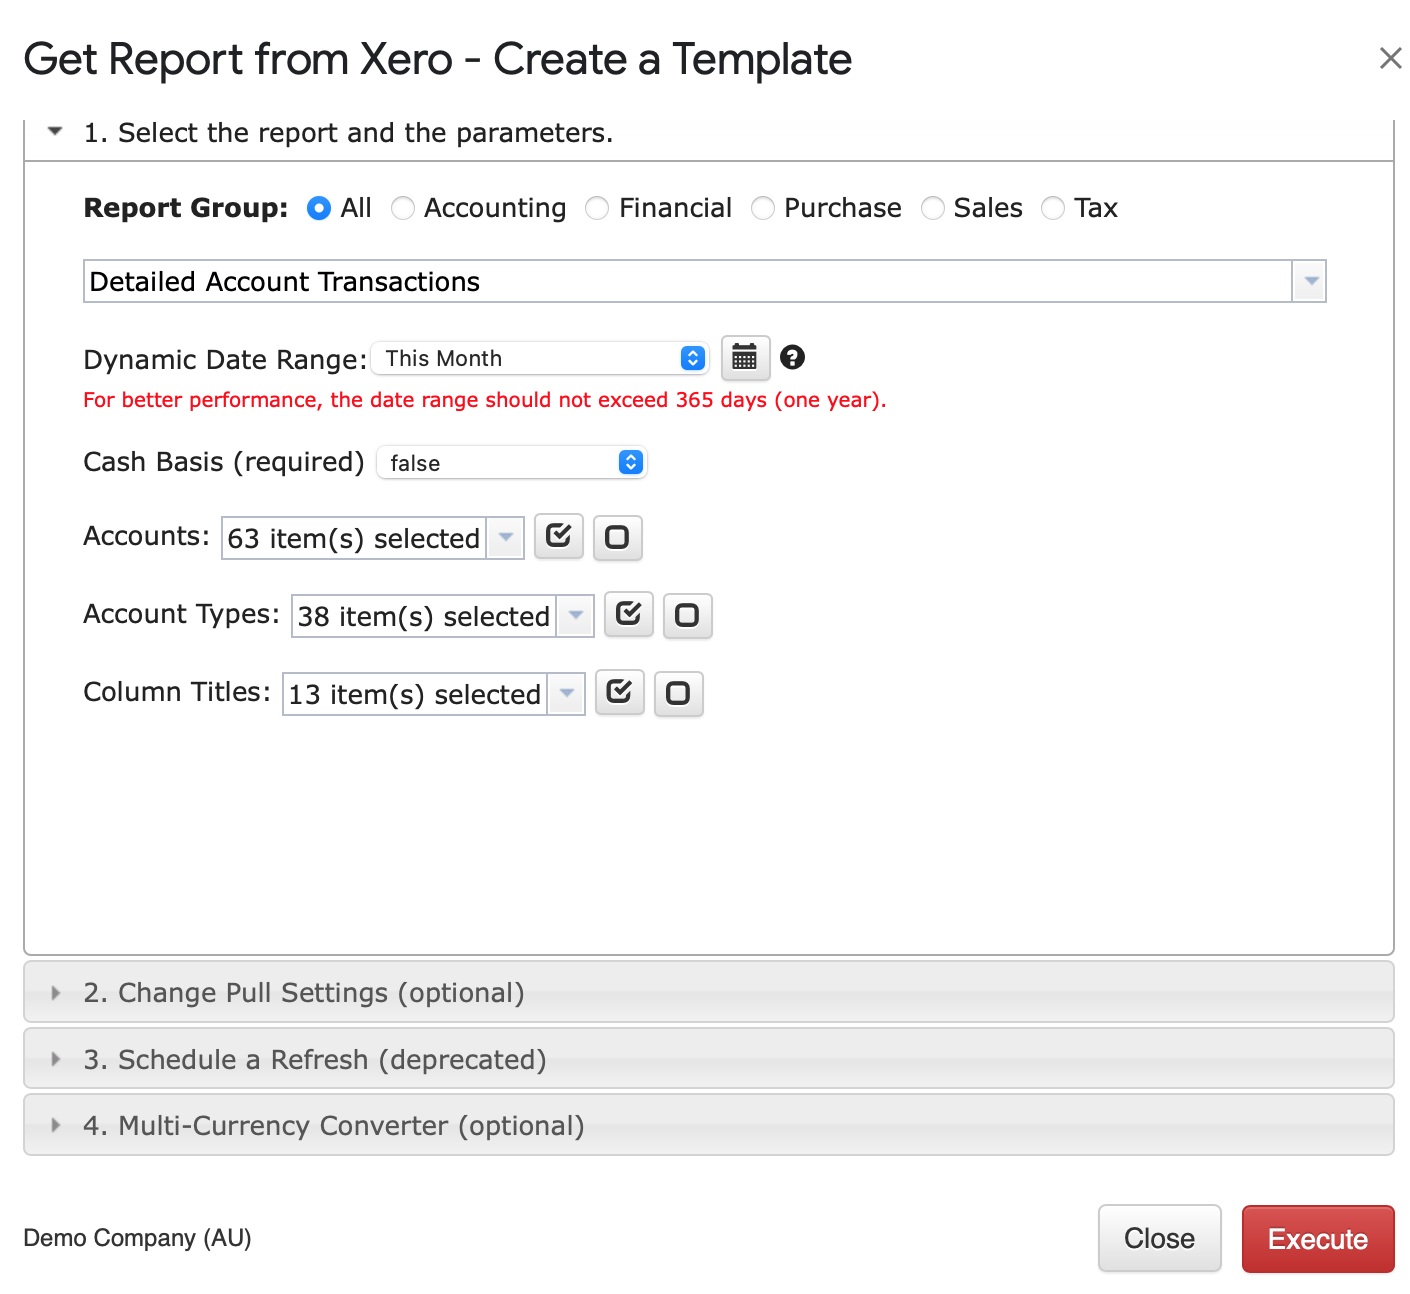Open the calendar date picker icon
1410x1294 pixels.
(745, 358)
